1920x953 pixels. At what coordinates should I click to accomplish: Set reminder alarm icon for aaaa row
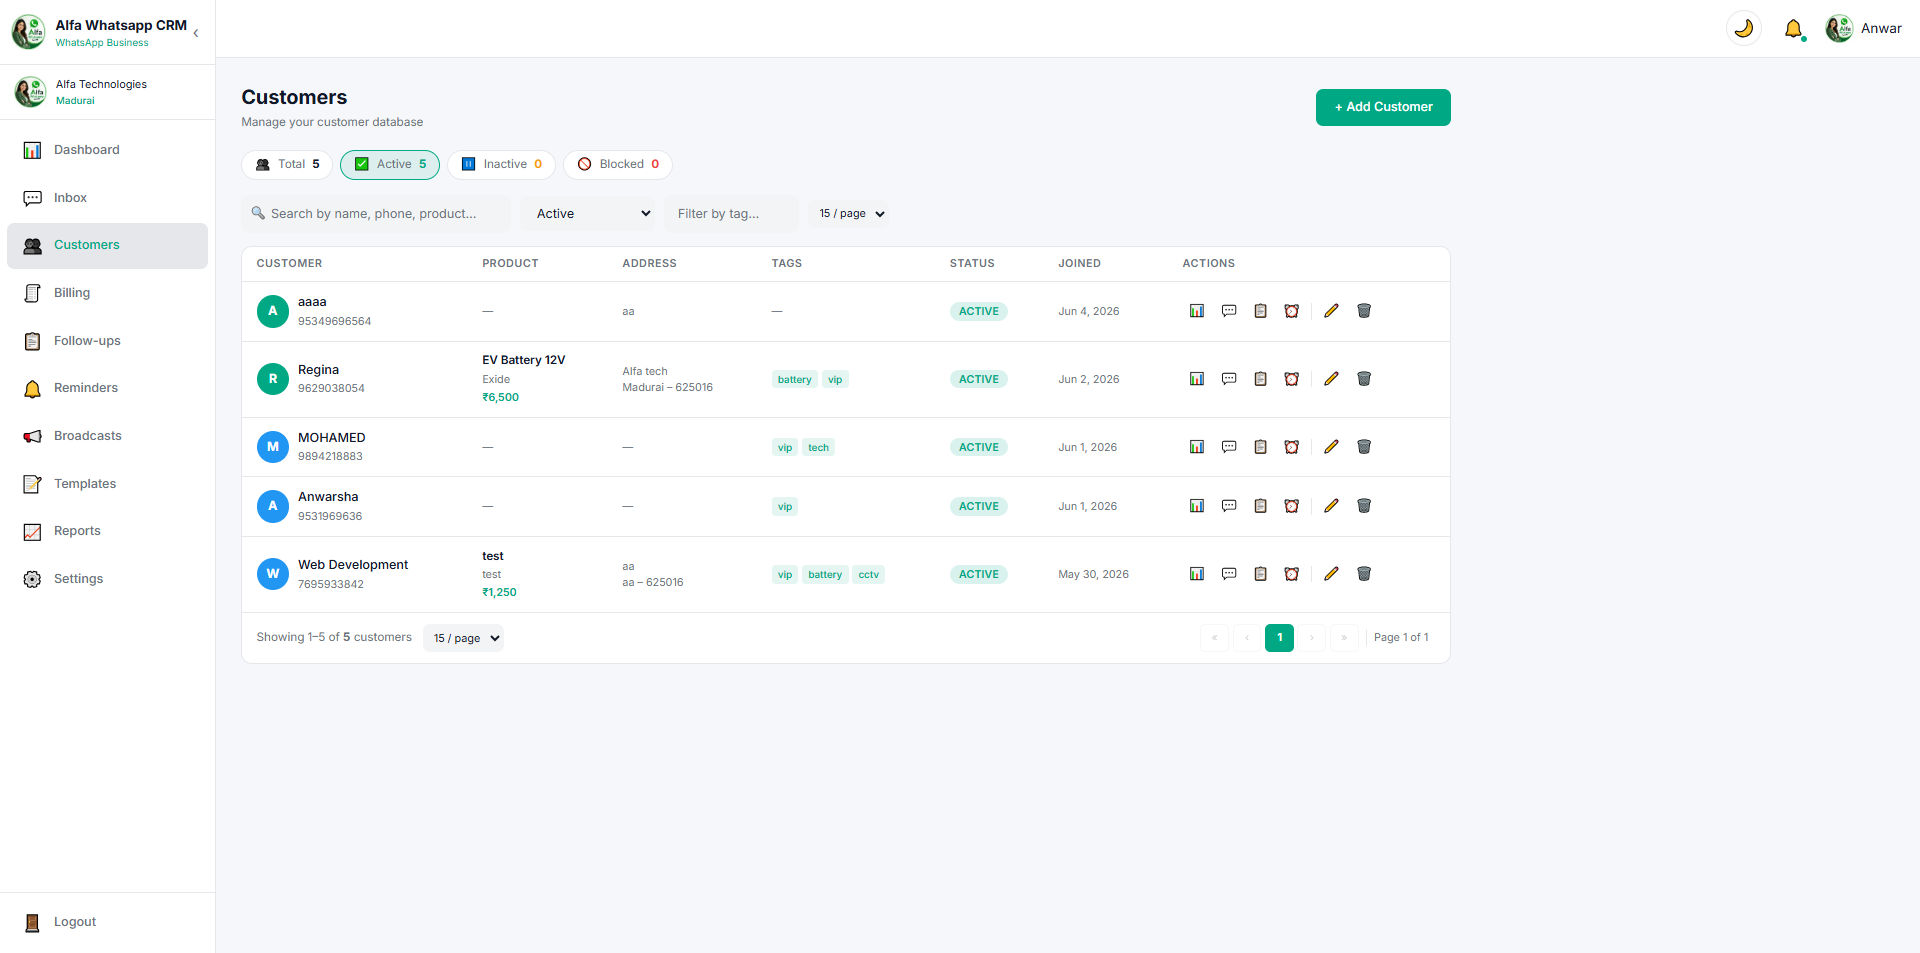point(1292,311)
